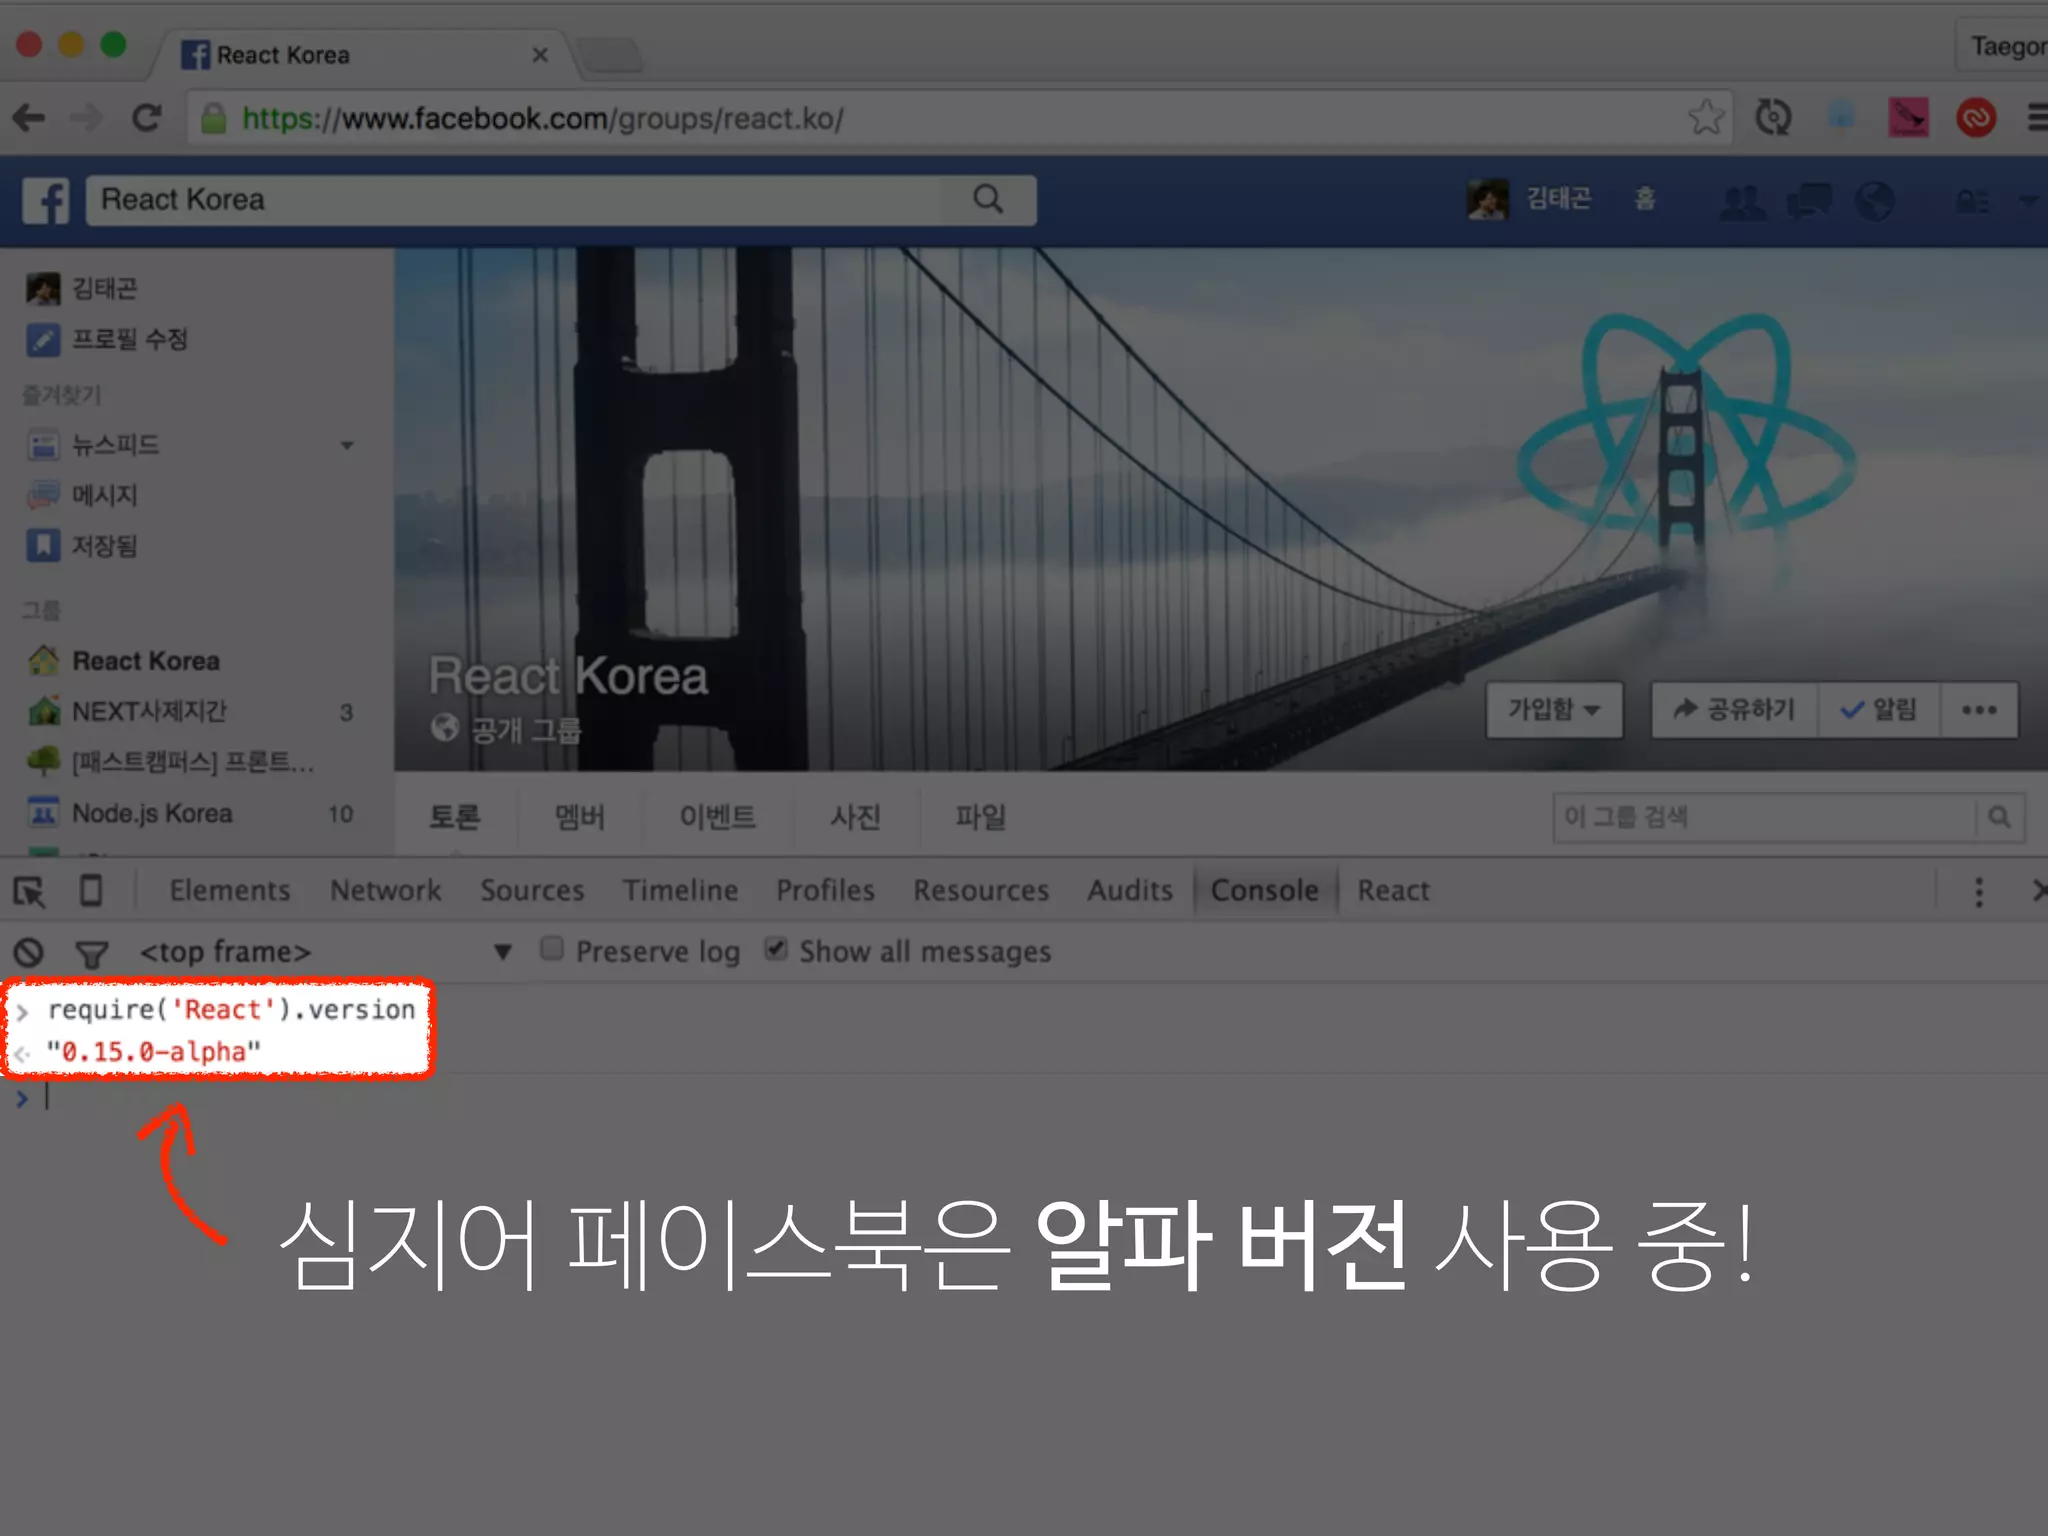Click the browser address bar URL
The height and width of the screenshot is (1536, 2048).
click(543, 118)
